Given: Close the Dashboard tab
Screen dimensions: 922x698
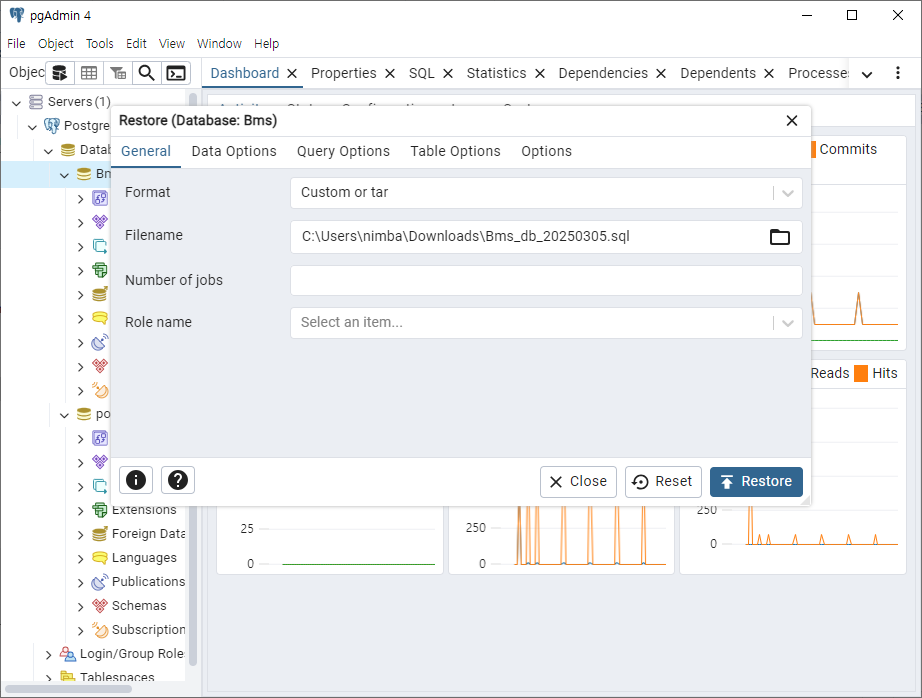Looking at the screenshot, I should pyautogui.click(x=292, y=74).
